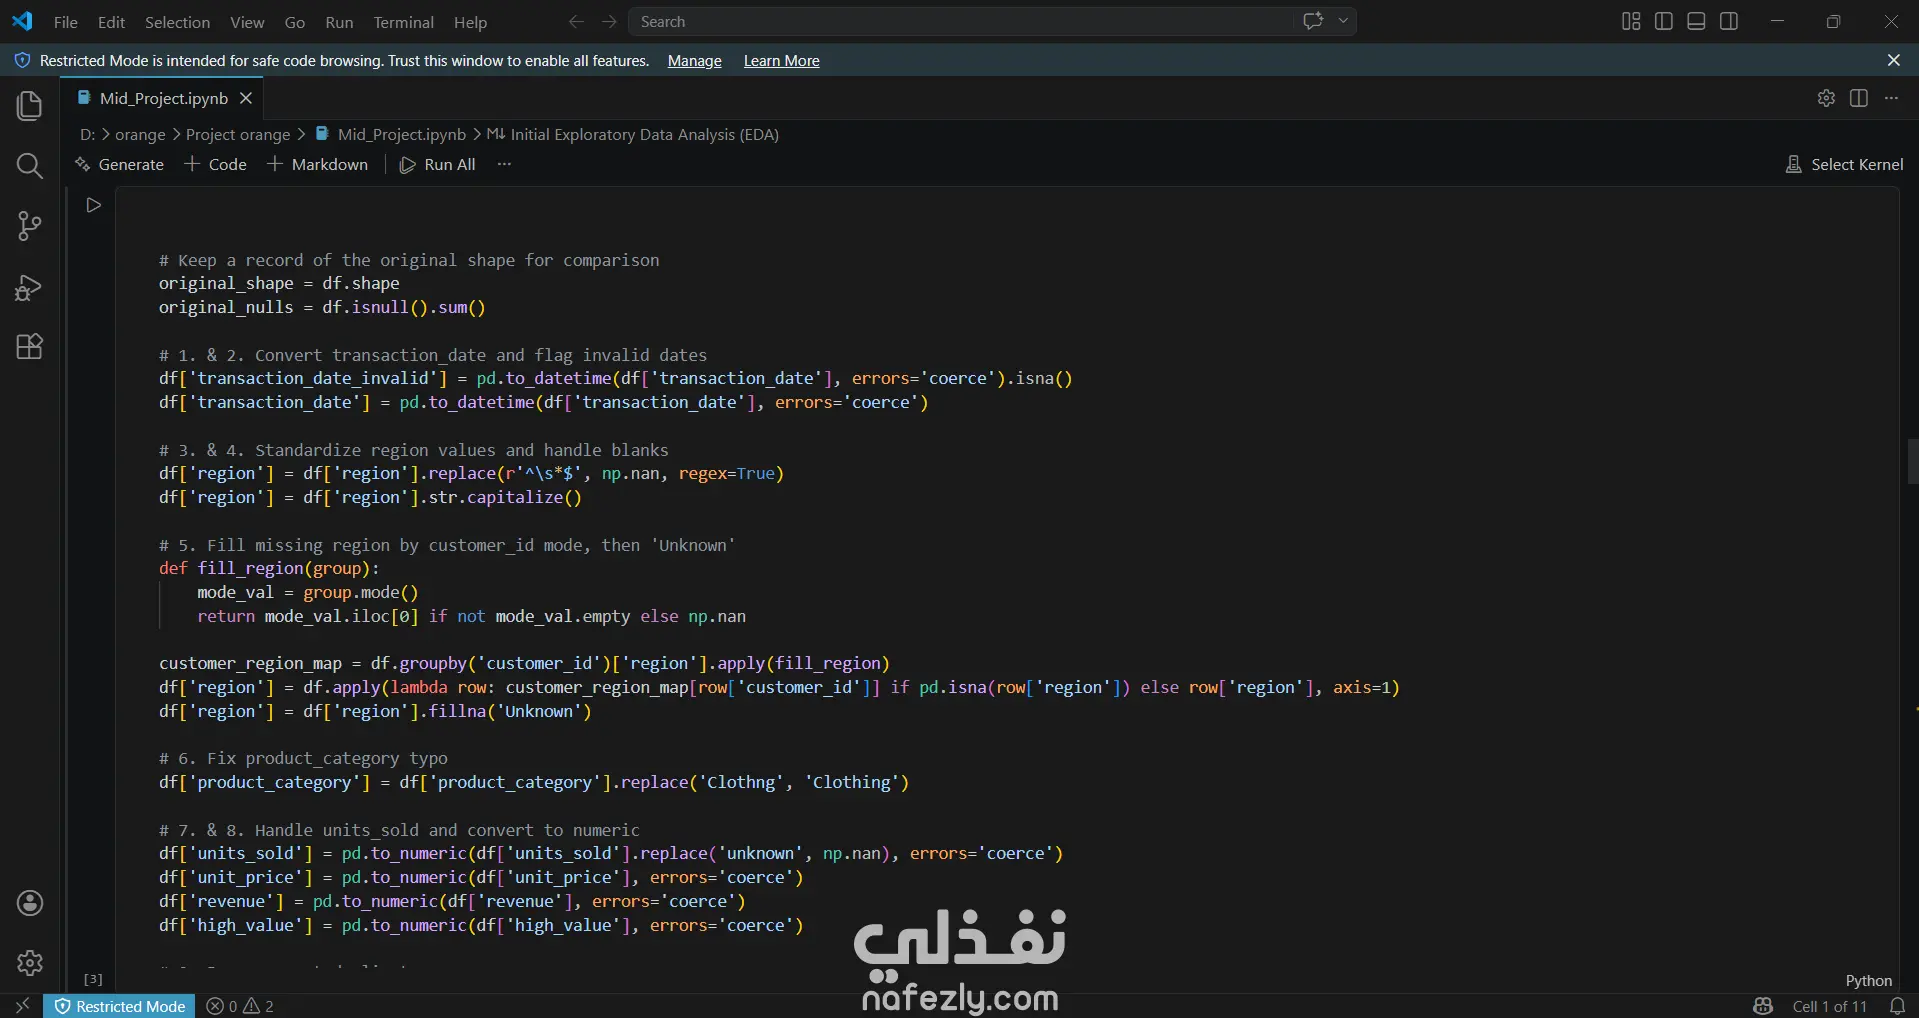Open the Go menu

point(295,22)
